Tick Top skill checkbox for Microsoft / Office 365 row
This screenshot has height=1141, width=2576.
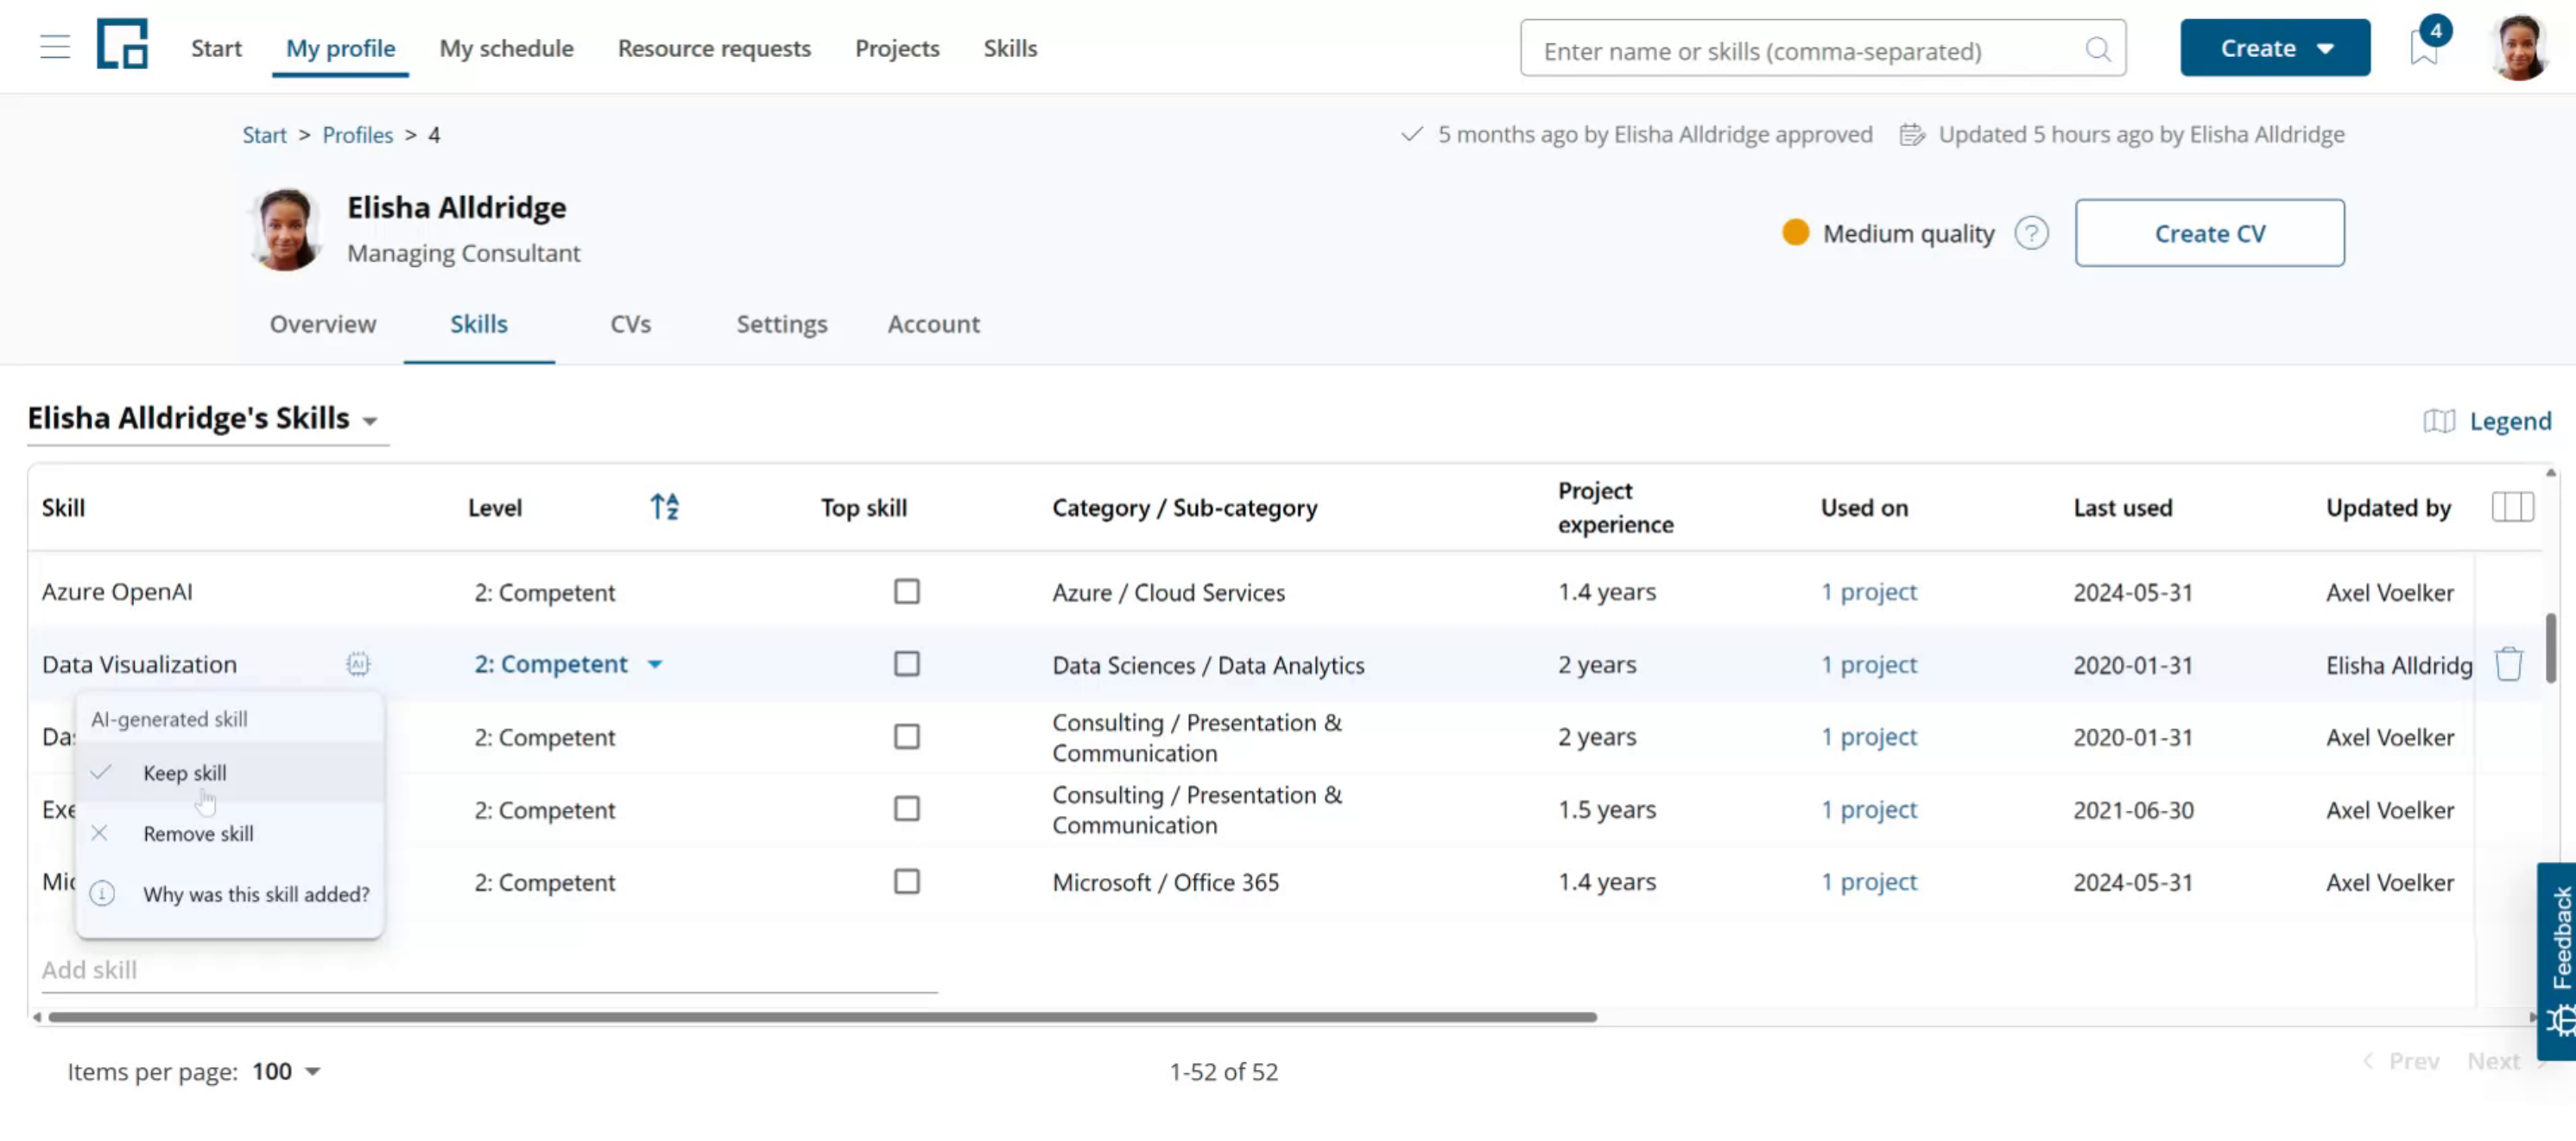[906, 881]
